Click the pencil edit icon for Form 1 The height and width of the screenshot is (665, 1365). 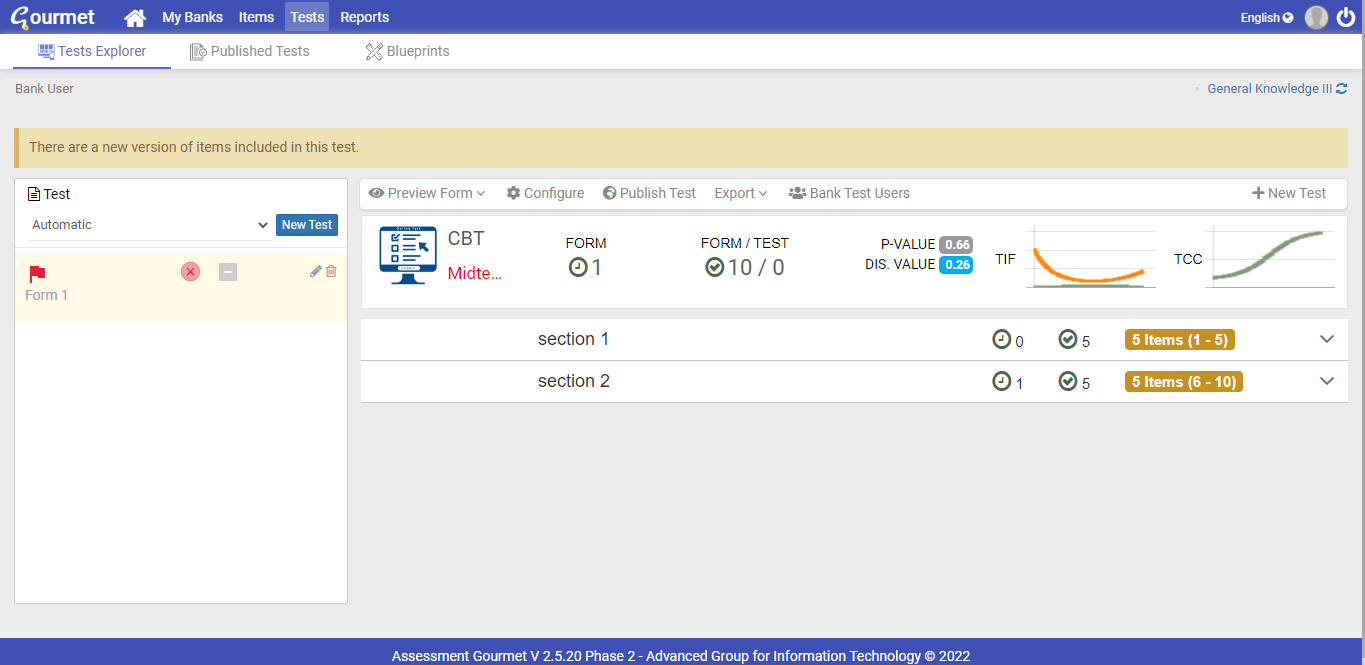(316, 271)
